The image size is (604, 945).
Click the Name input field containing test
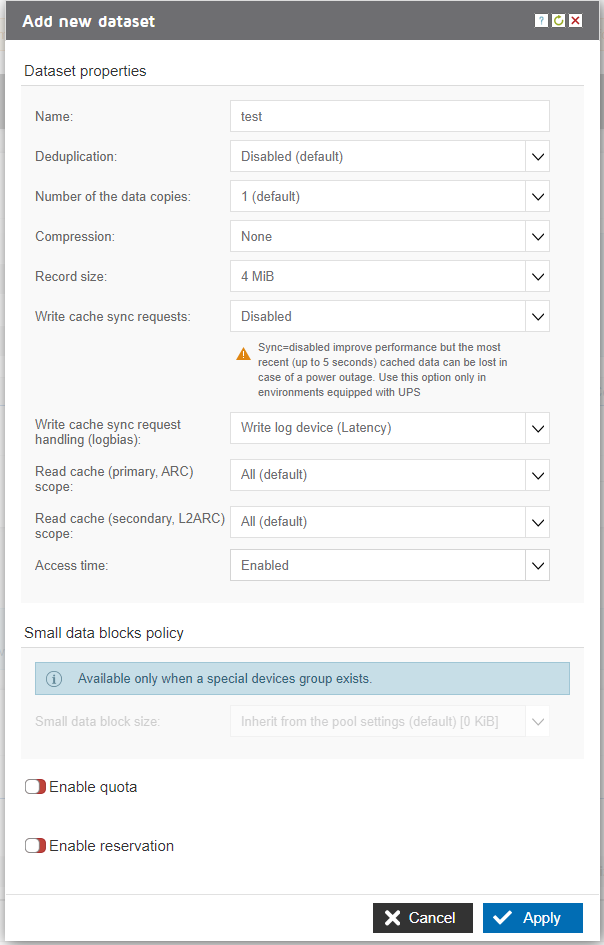click(389, 116)
